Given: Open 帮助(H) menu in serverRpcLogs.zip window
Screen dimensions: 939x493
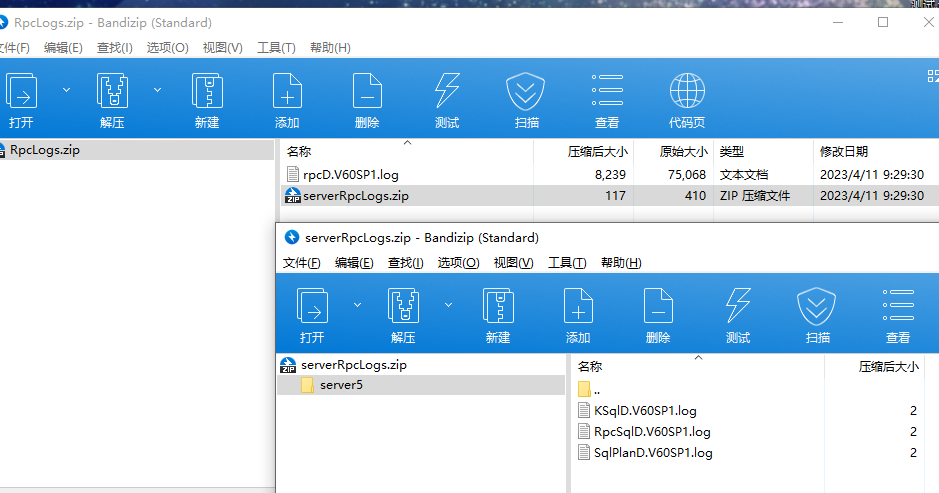Looking at the screenshot, I should click(621, 263).
